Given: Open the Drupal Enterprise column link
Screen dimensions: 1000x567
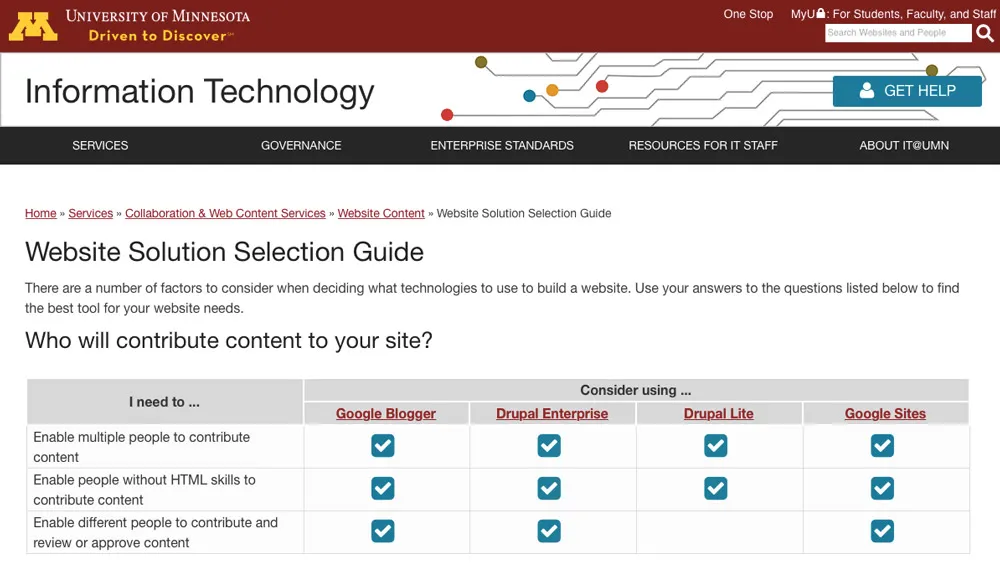Looking at the screenshot, I should click(552, 413).
